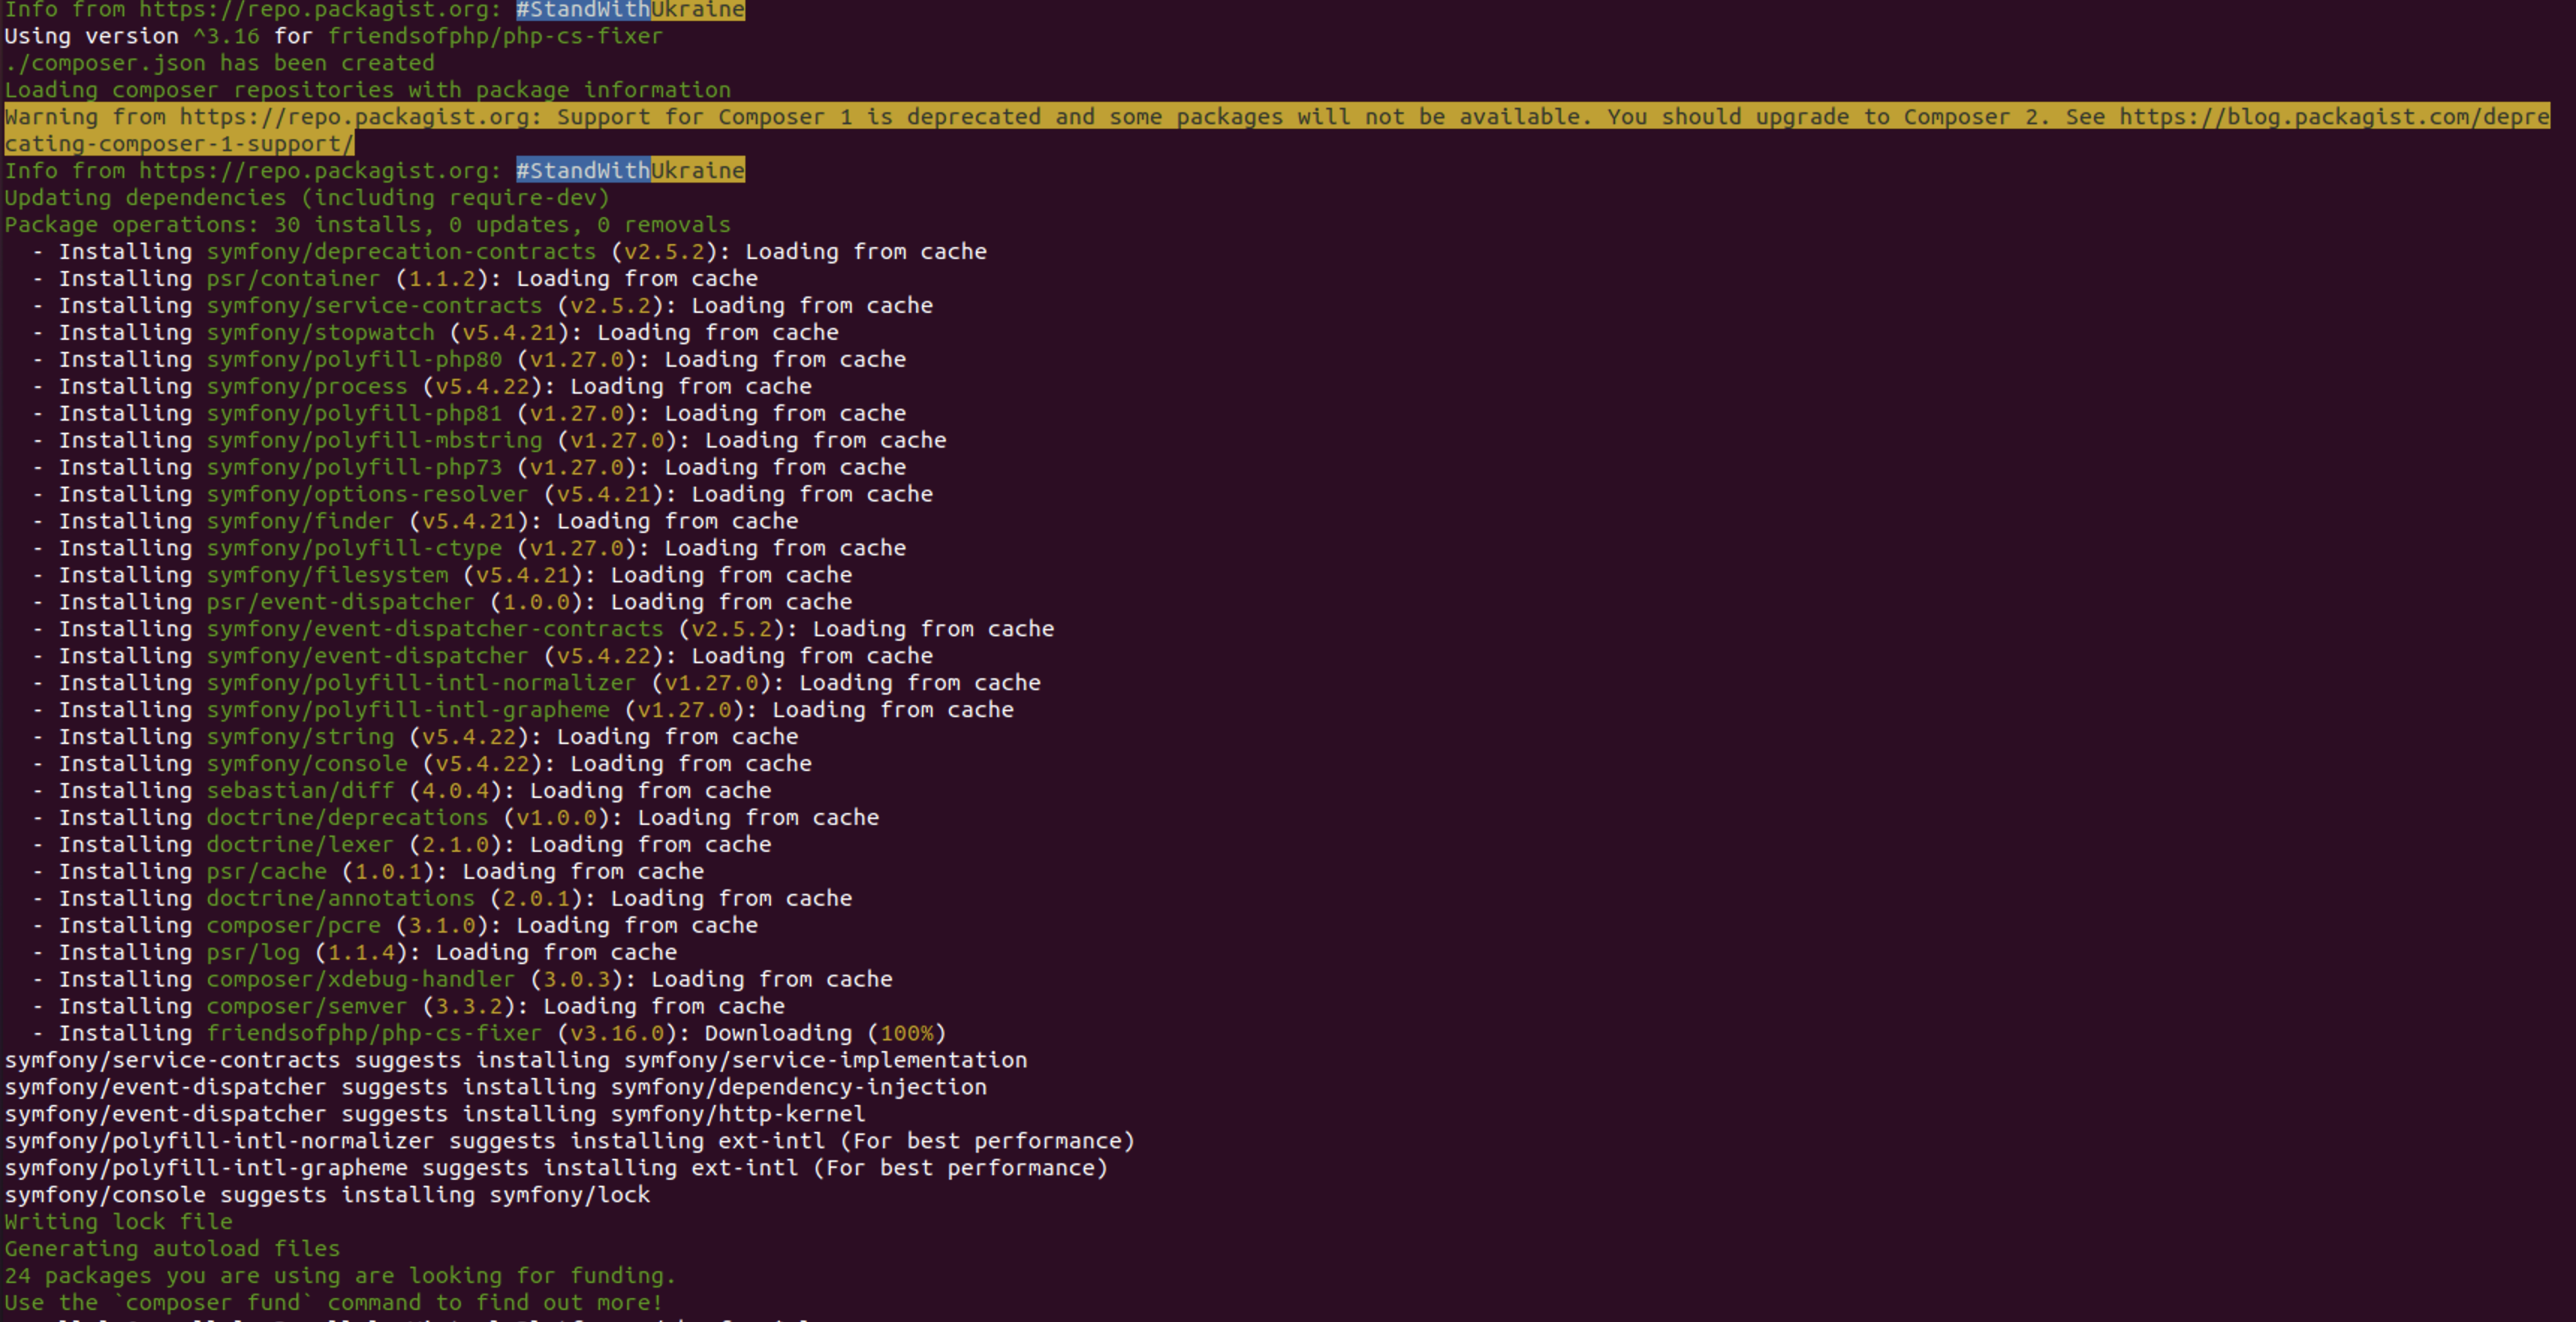
Task: Click package name composer/semver
Action: pos(307,1008)
